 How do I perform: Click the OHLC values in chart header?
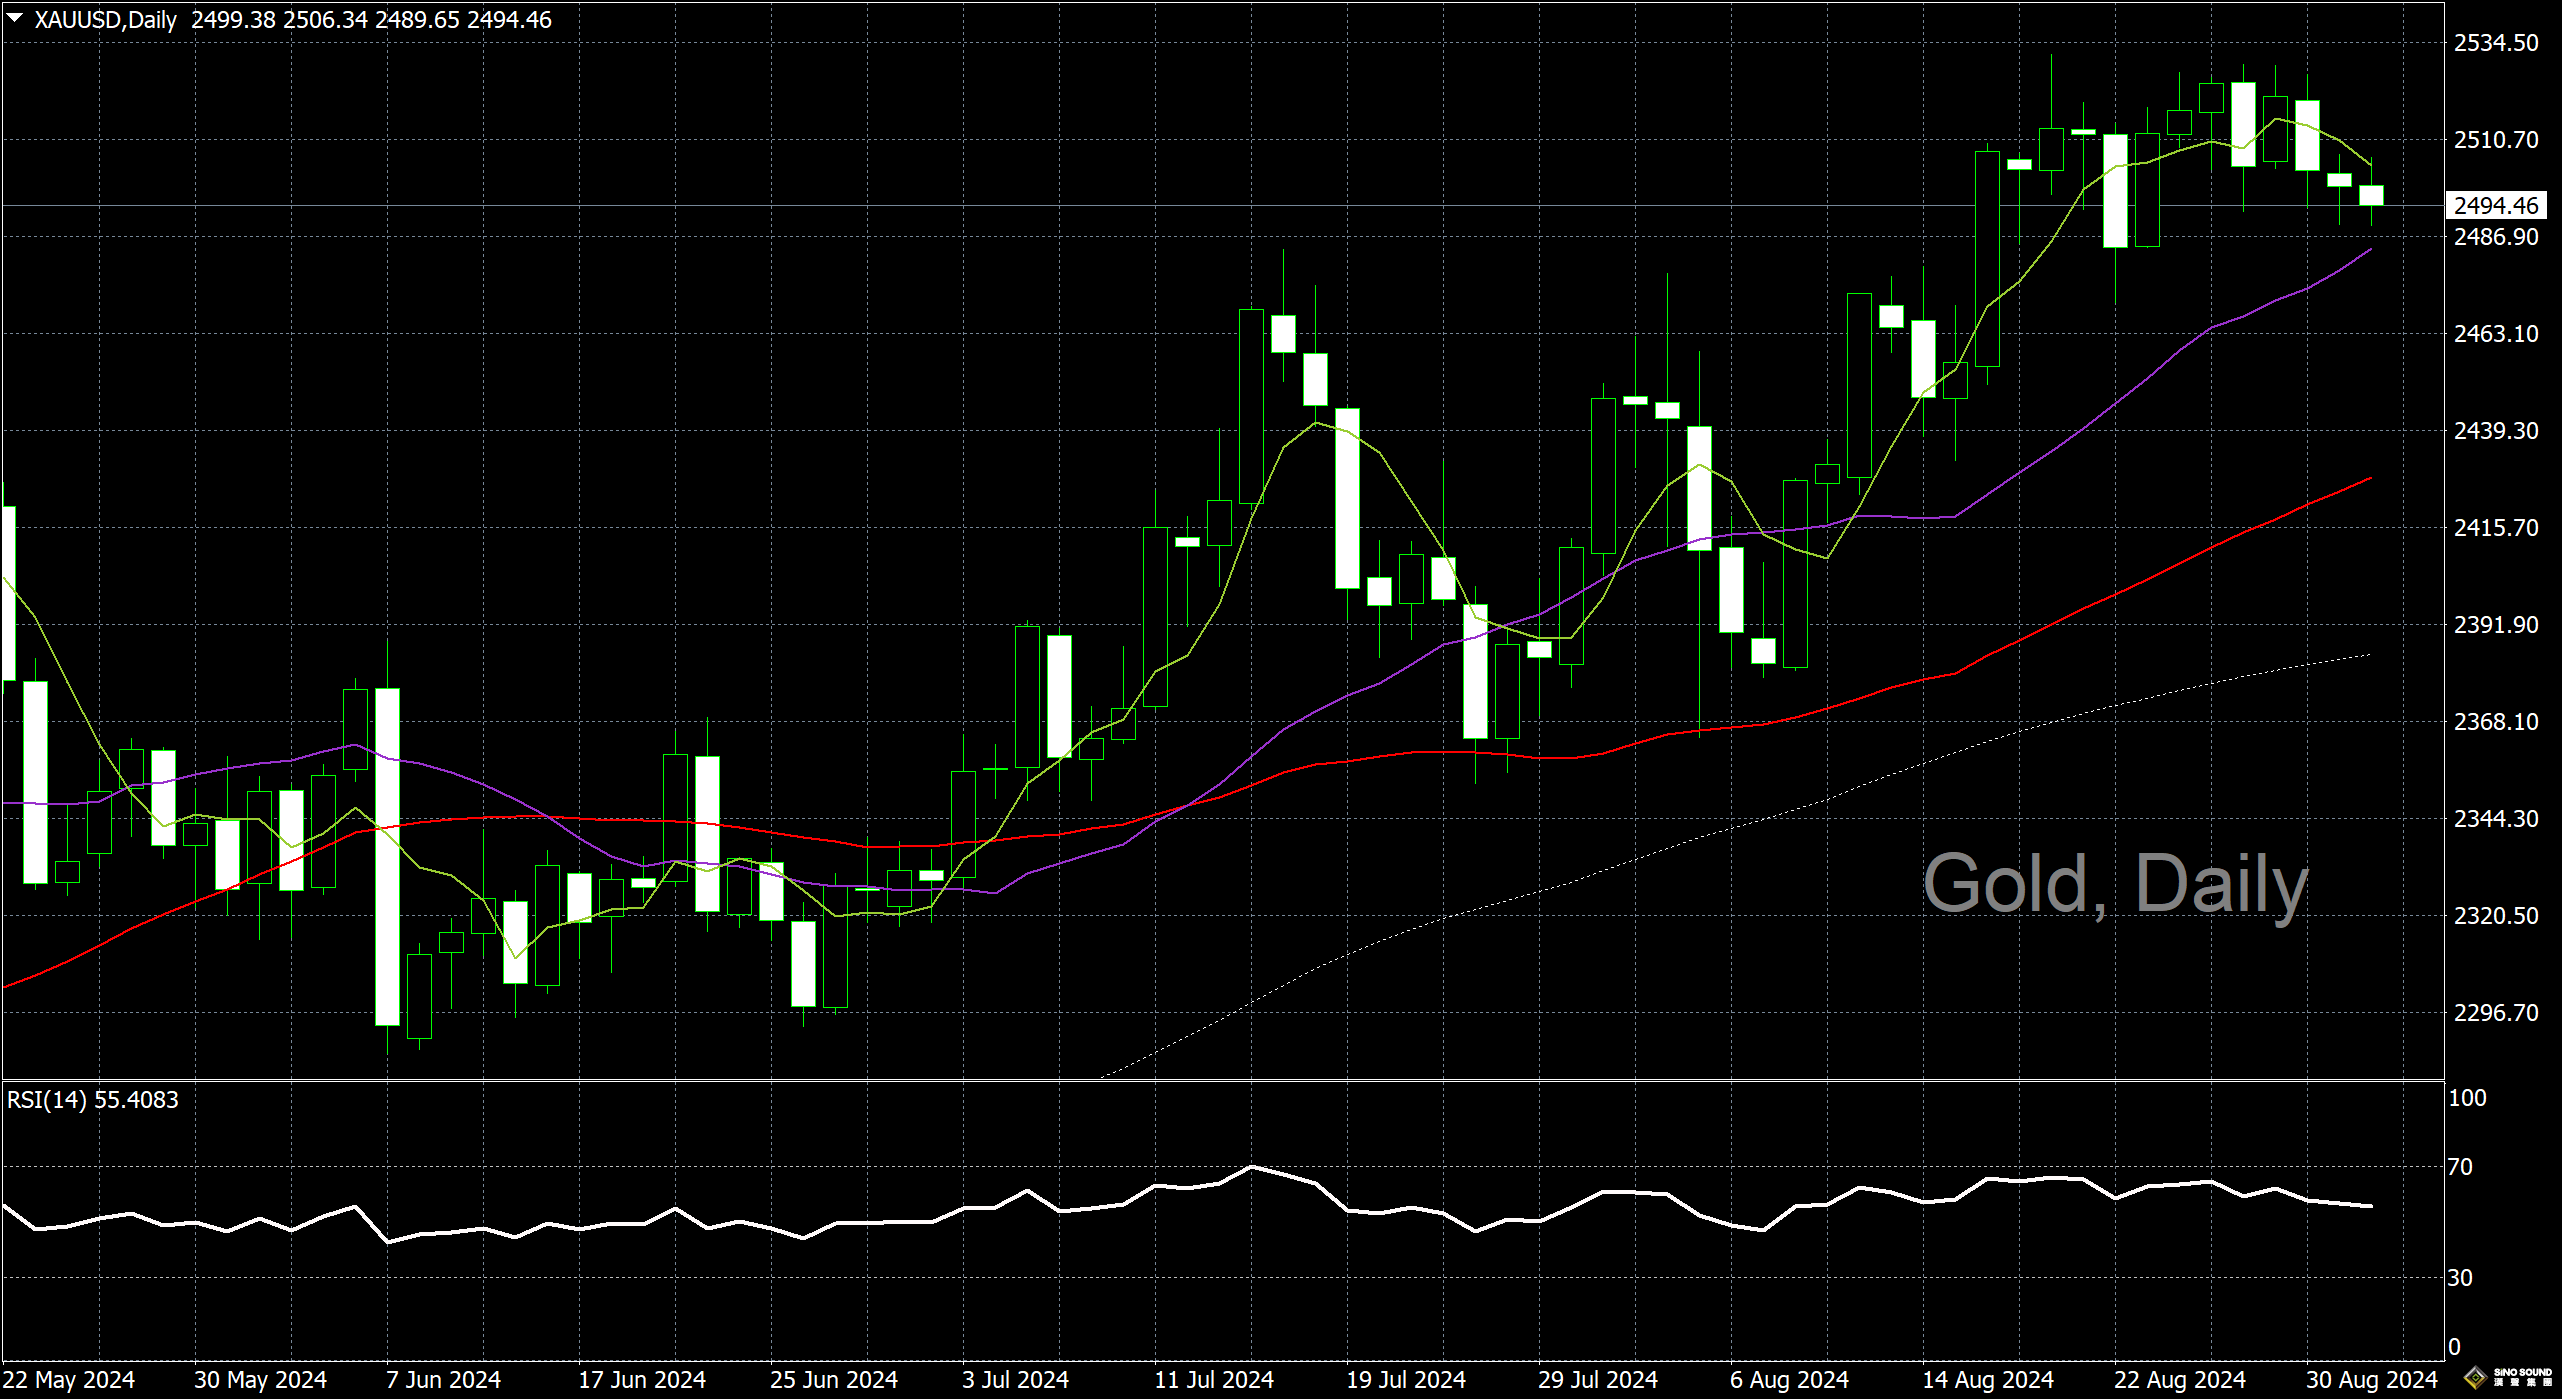[371, 20]
